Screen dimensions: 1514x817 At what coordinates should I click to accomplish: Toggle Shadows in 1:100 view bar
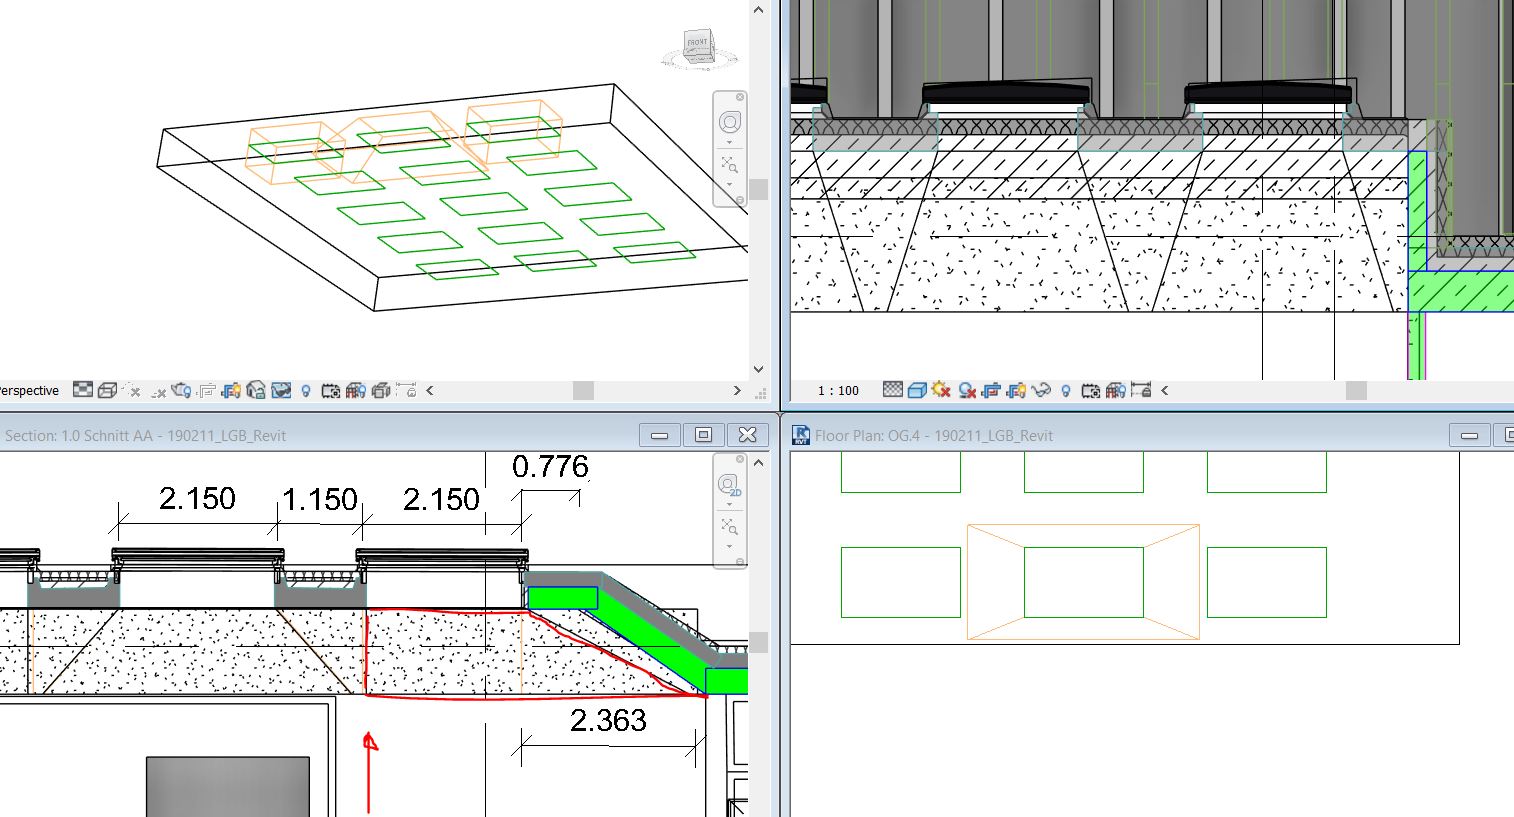pyautogui.click(x=966, y=391)
